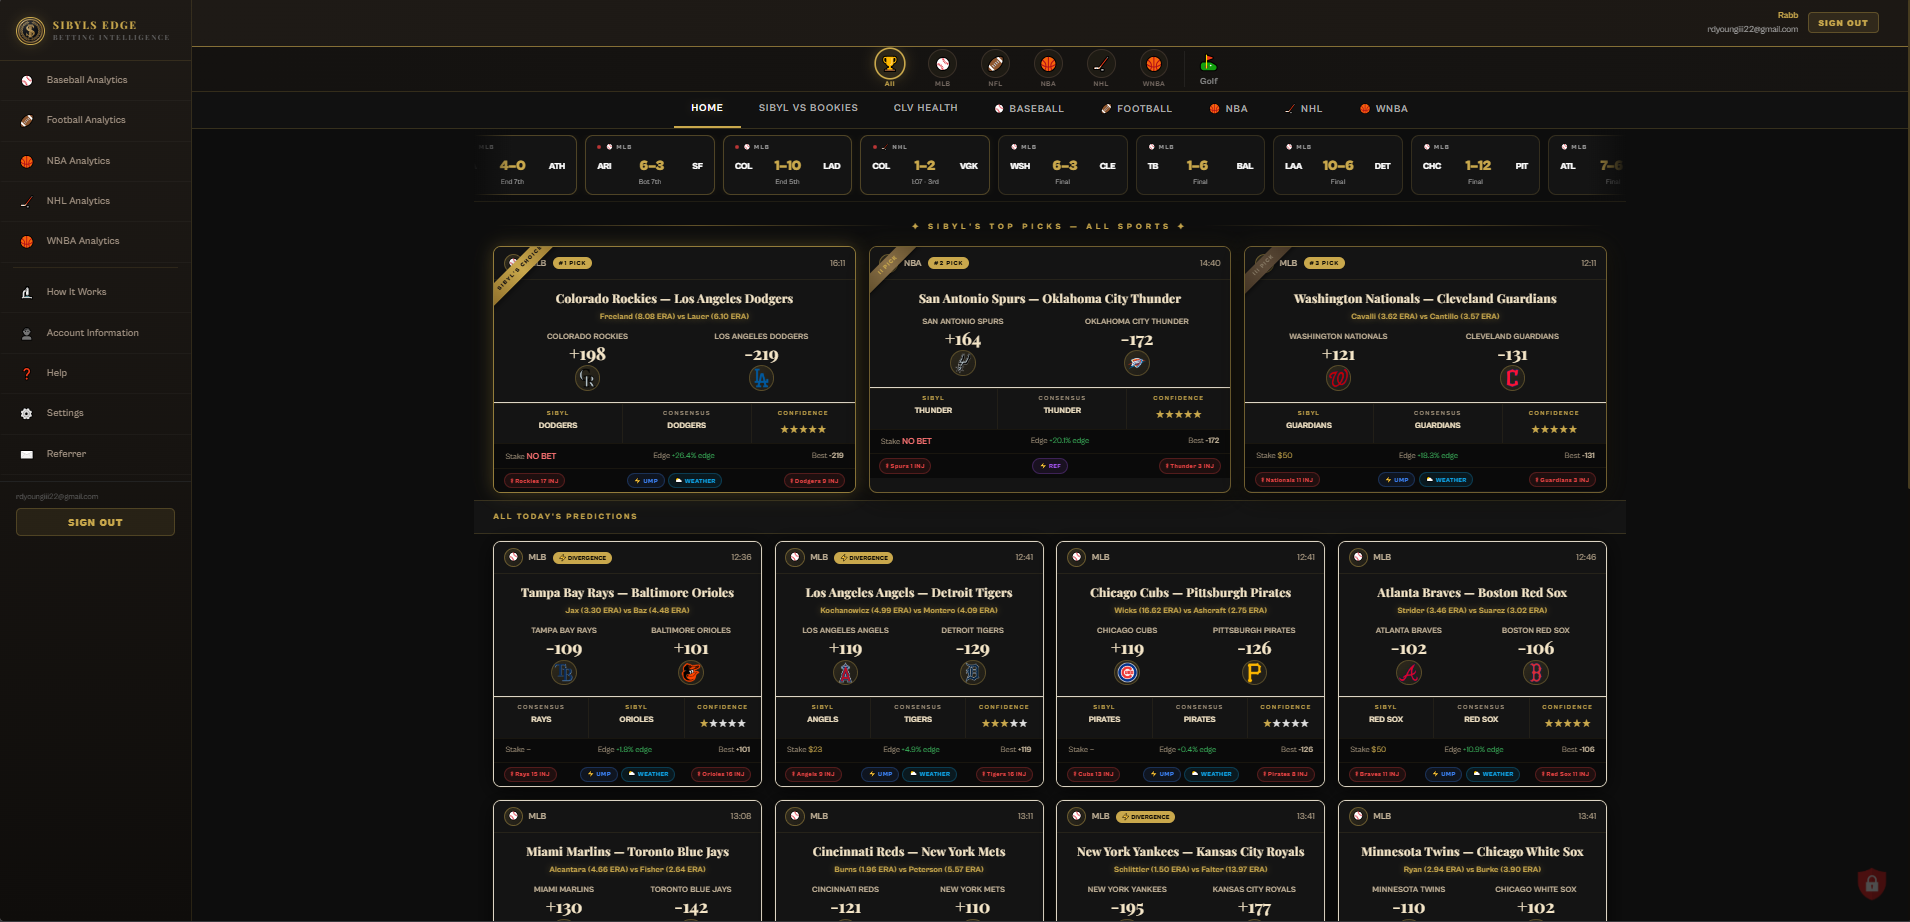
Task: Open the COL 1–2 VGK NHL score tile
Action: [x=925, y=164]
